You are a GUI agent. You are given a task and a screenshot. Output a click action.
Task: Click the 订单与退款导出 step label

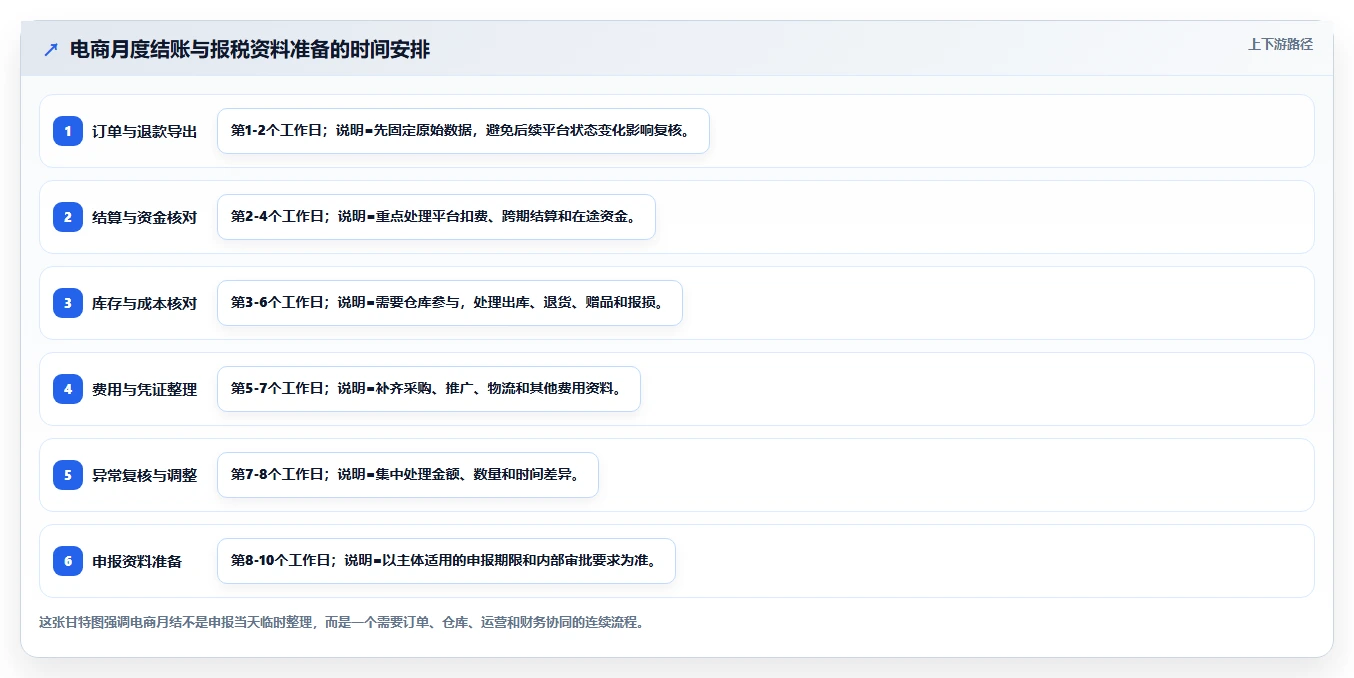click(145, 131)
